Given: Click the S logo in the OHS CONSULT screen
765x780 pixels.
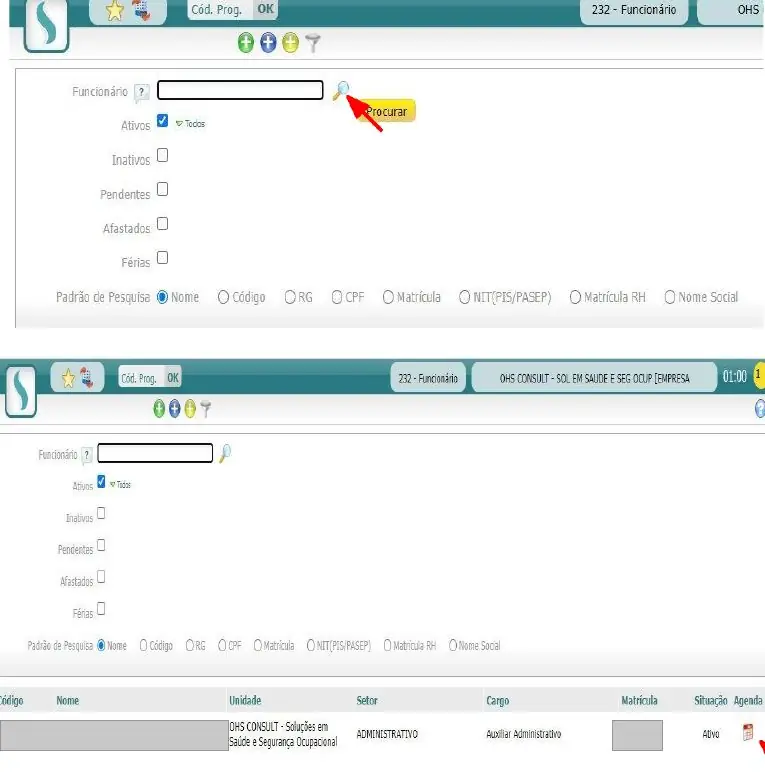Looking at the screenshot, I should click(x=21, y=391).
